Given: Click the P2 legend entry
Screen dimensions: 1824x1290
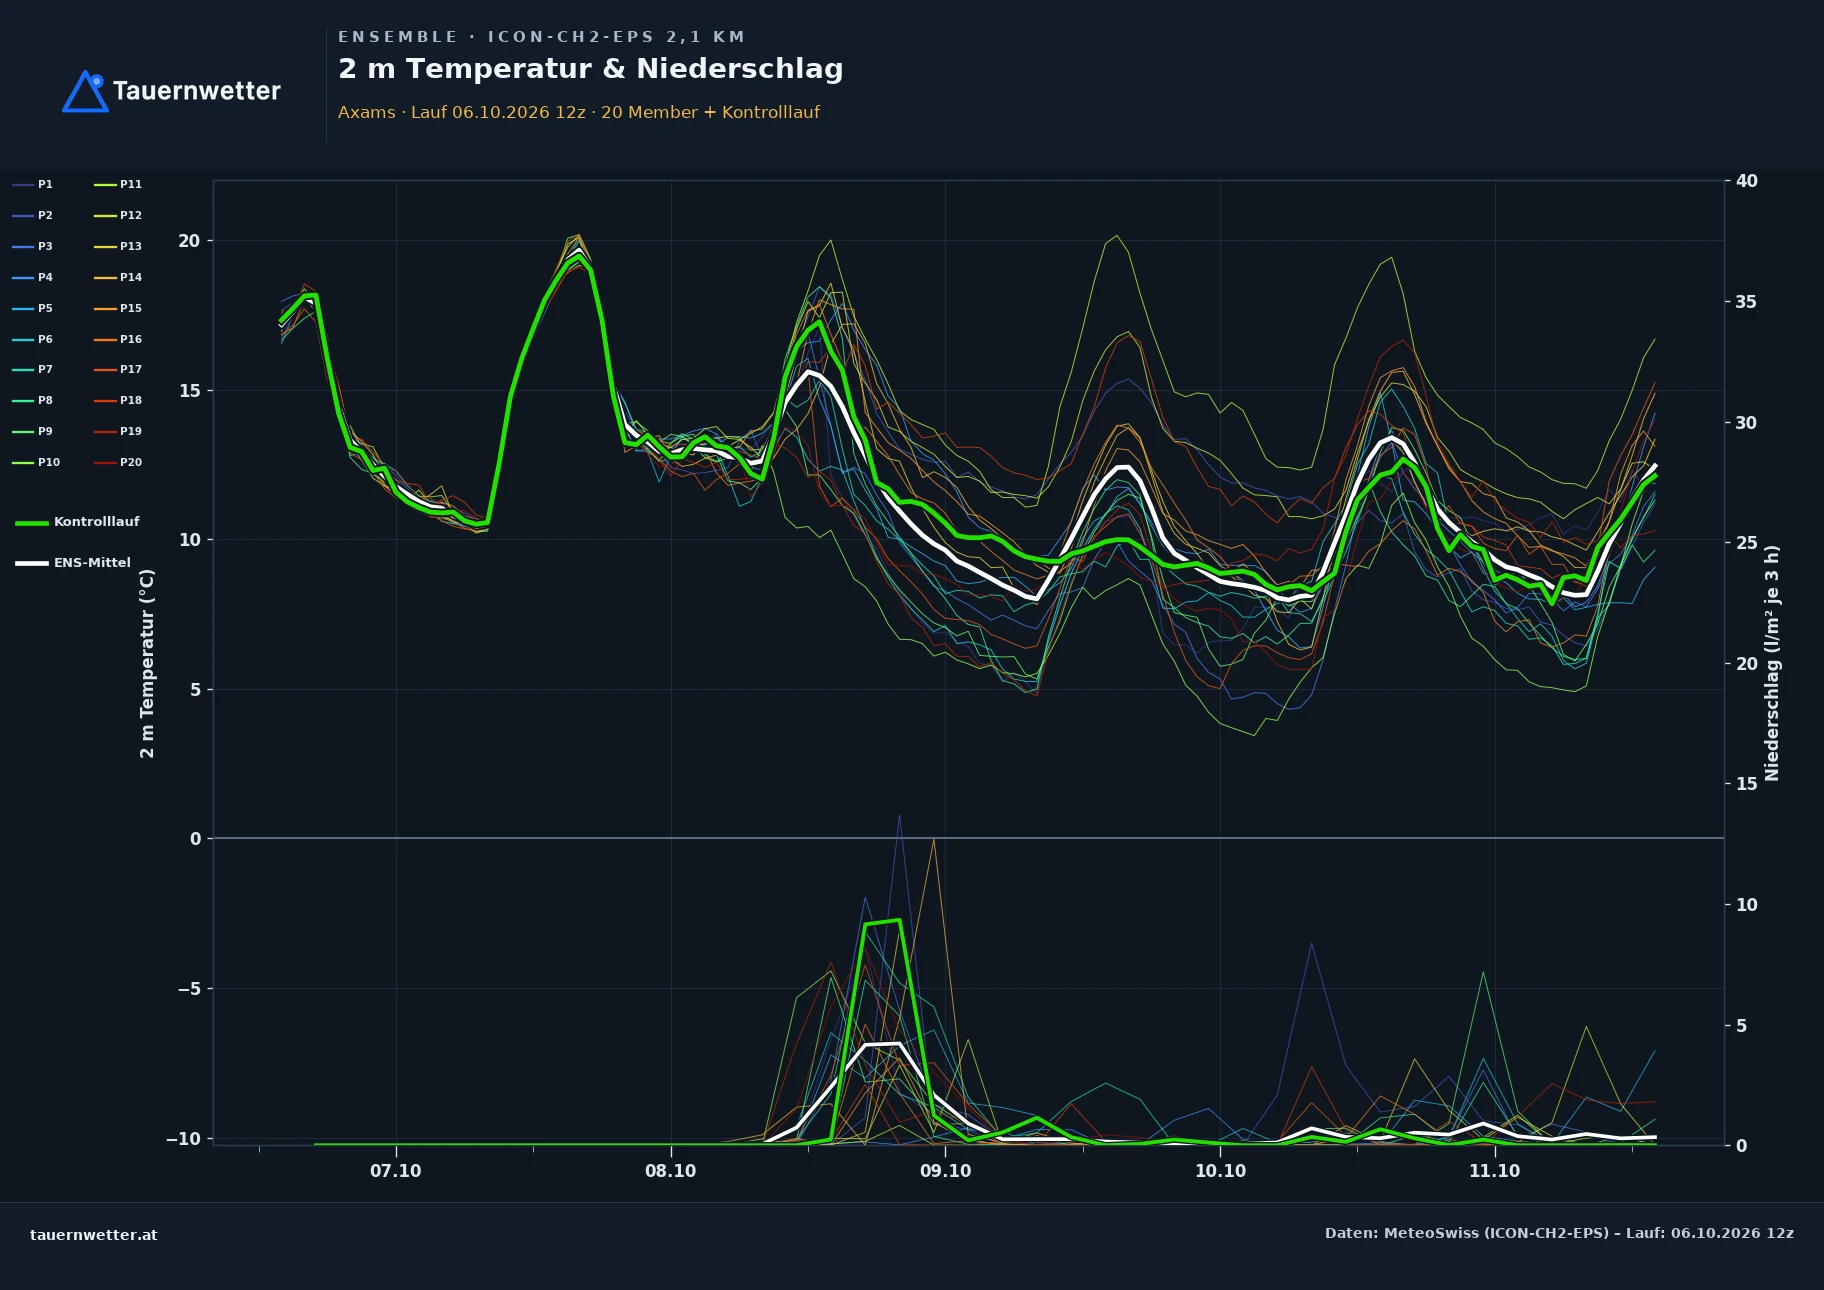Looking at the screenshot, I should coord(32,215).
